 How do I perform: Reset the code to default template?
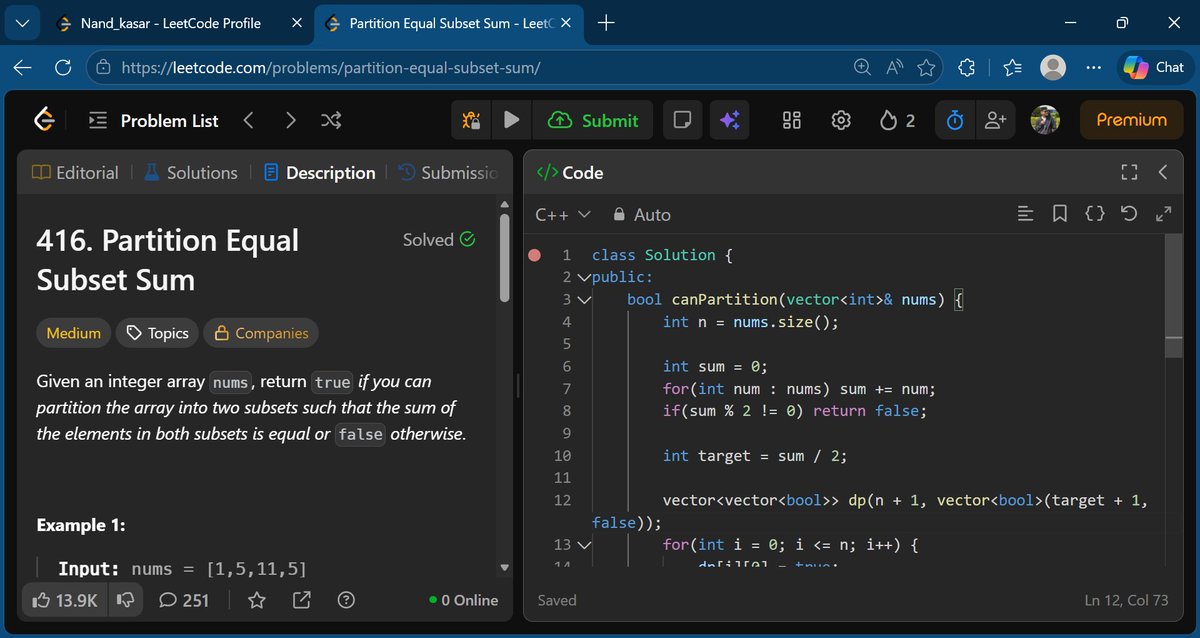pyautogui.click(x=1129, y=213)
